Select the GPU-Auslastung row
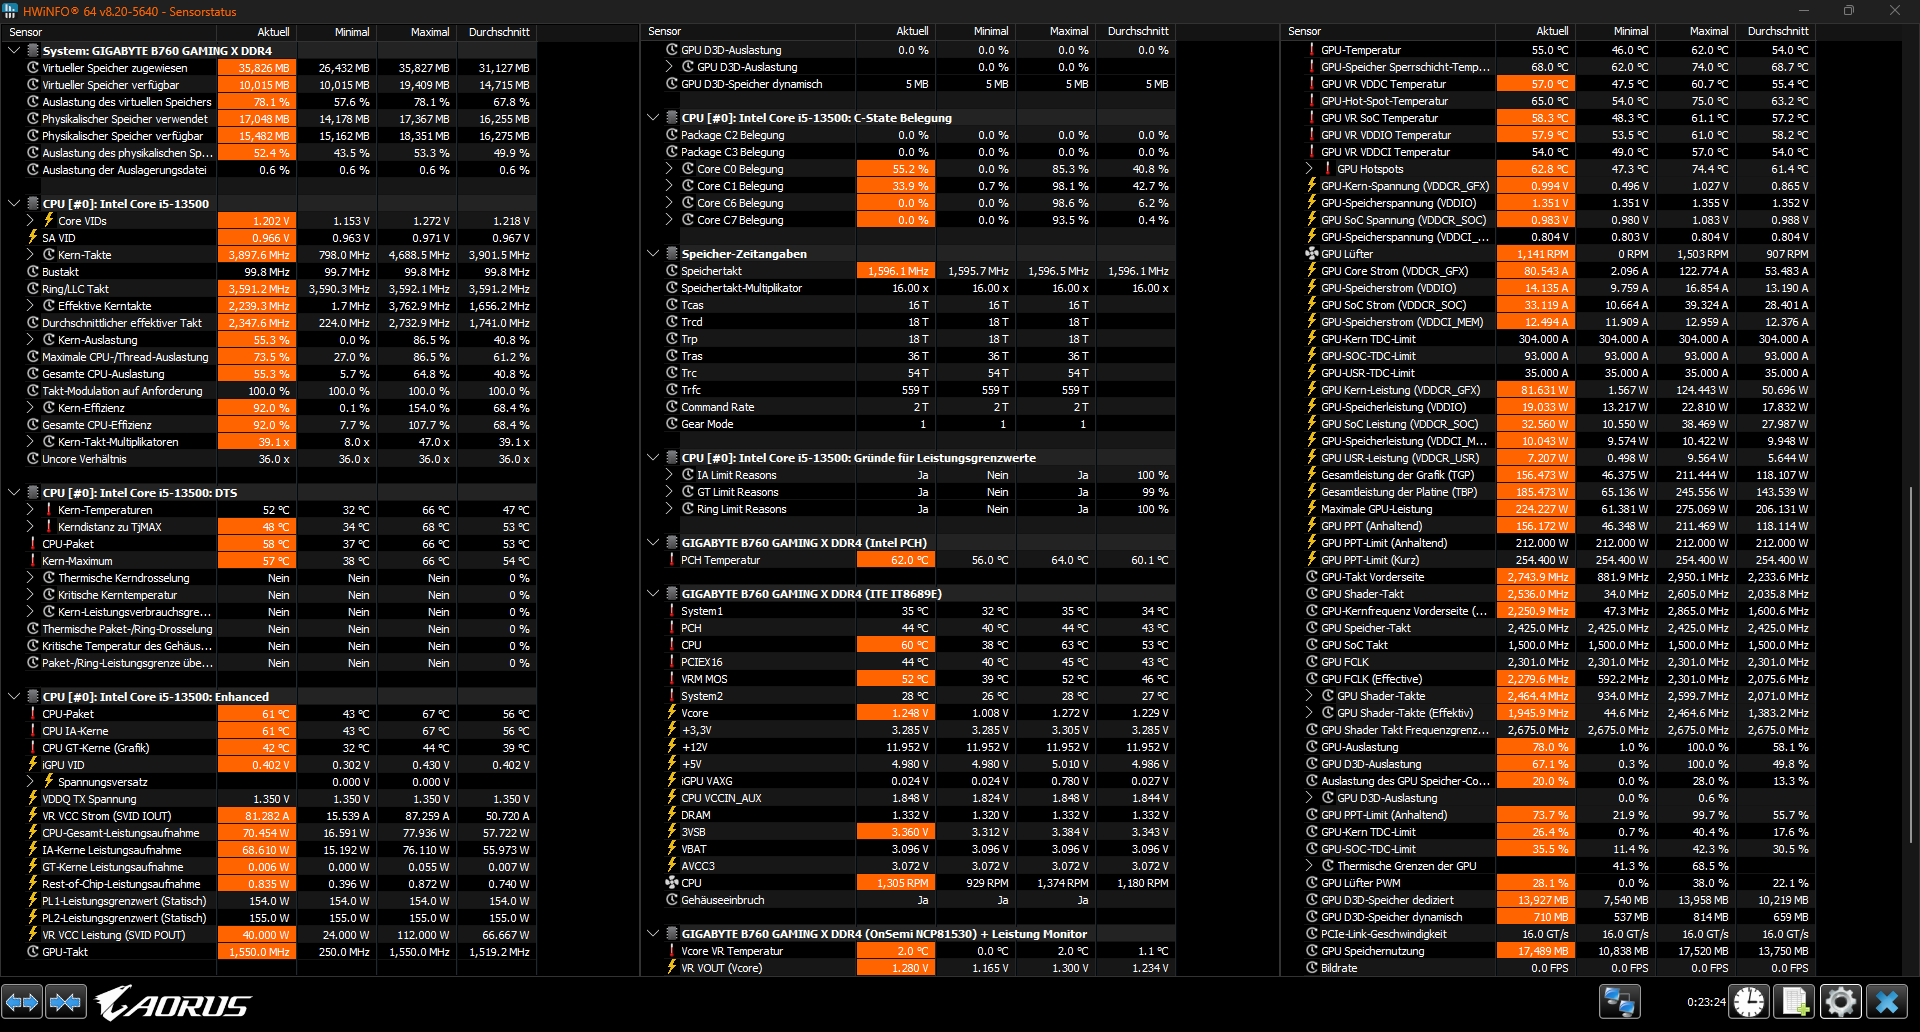This screenshot has height=1032, width=1920. click(x=1548, y=747)
